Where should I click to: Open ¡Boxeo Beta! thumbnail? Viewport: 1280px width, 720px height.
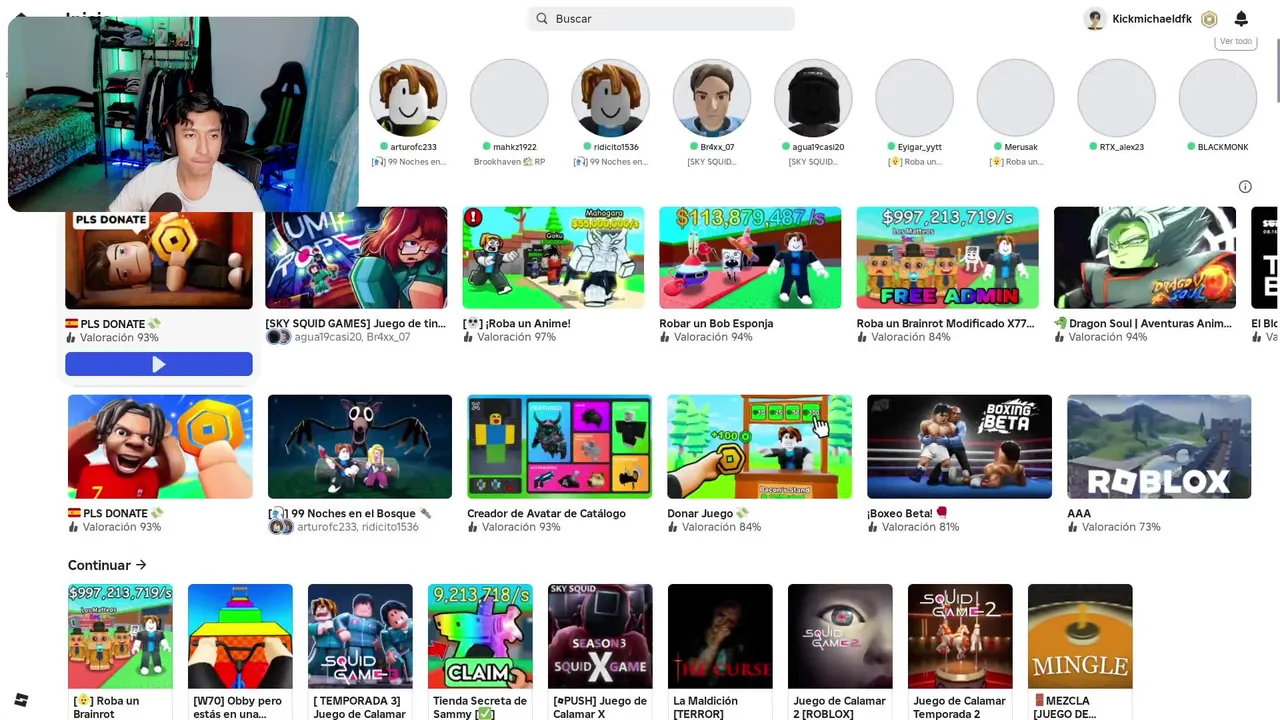click(x=959, y=446)
